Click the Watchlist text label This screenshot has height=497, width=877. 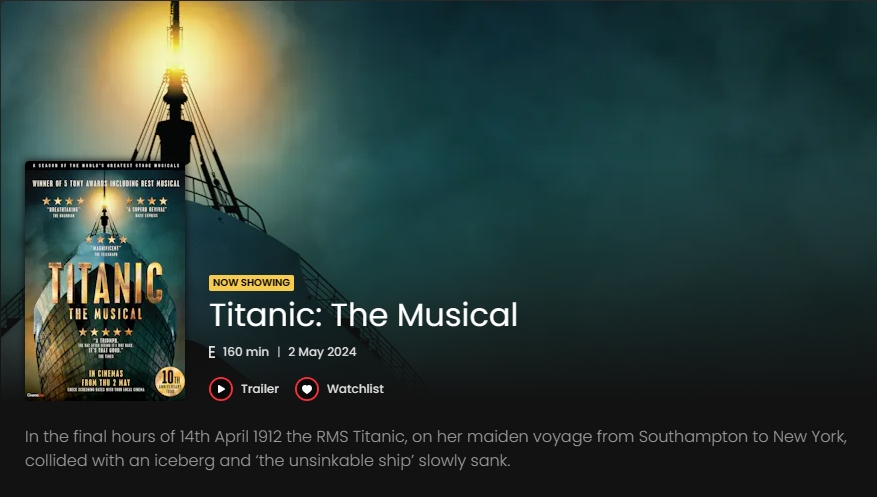(x=355, y=389)
